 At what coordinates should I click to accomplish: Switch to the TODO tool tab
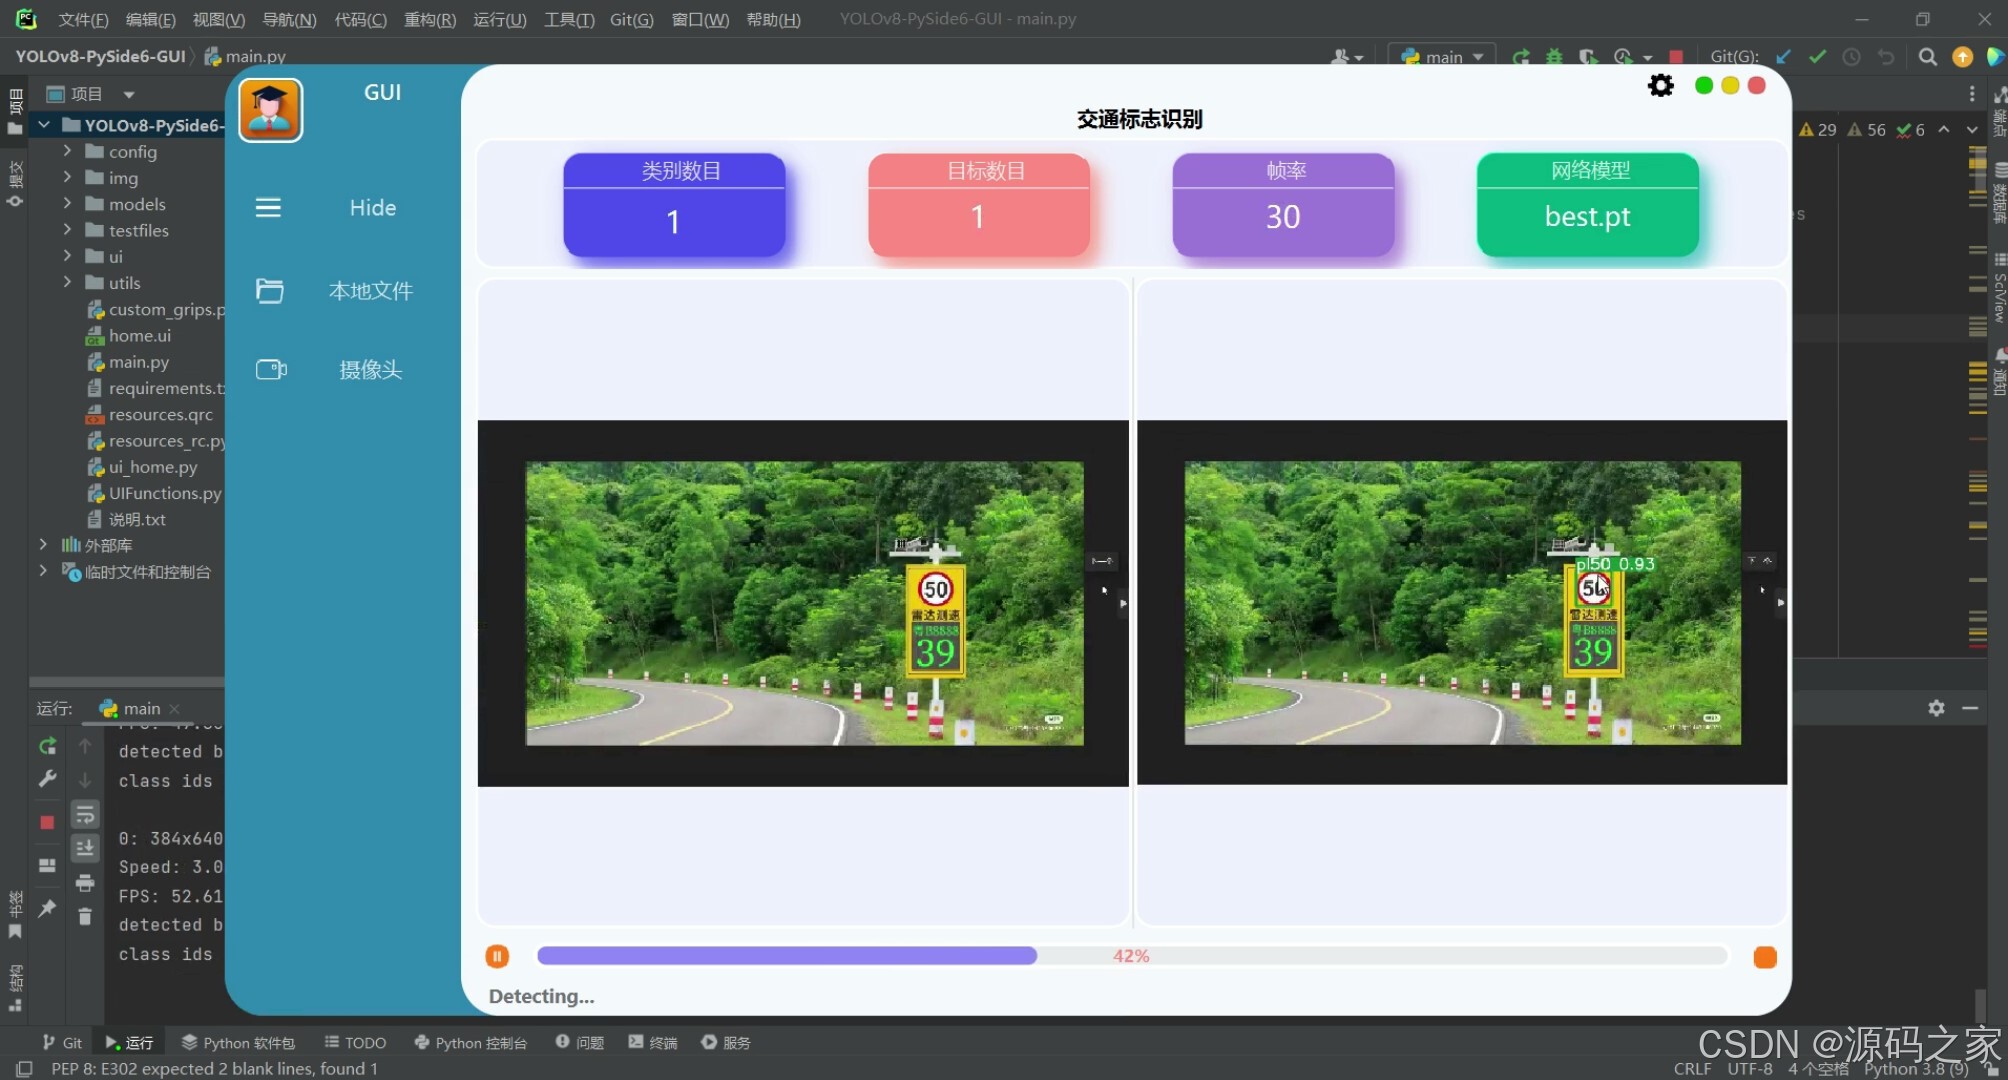[355, 1042]
